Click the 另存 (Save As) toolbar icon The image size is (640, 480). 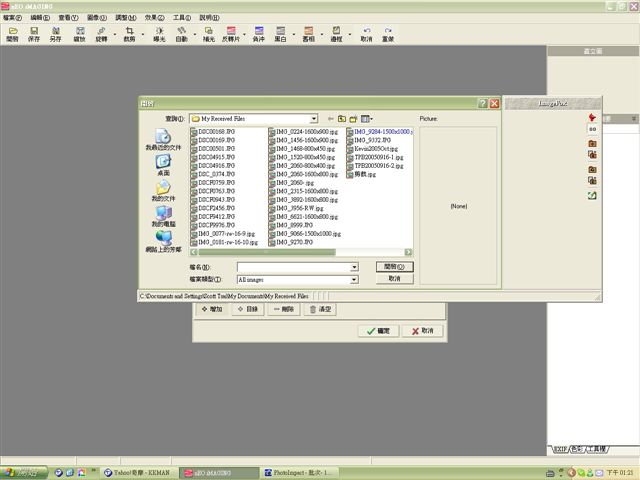[x=56, y=34]
